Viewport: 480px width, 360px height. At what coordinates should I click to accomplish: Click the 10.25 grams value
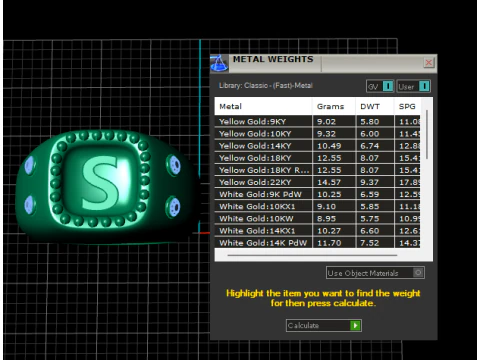[329, 194]
